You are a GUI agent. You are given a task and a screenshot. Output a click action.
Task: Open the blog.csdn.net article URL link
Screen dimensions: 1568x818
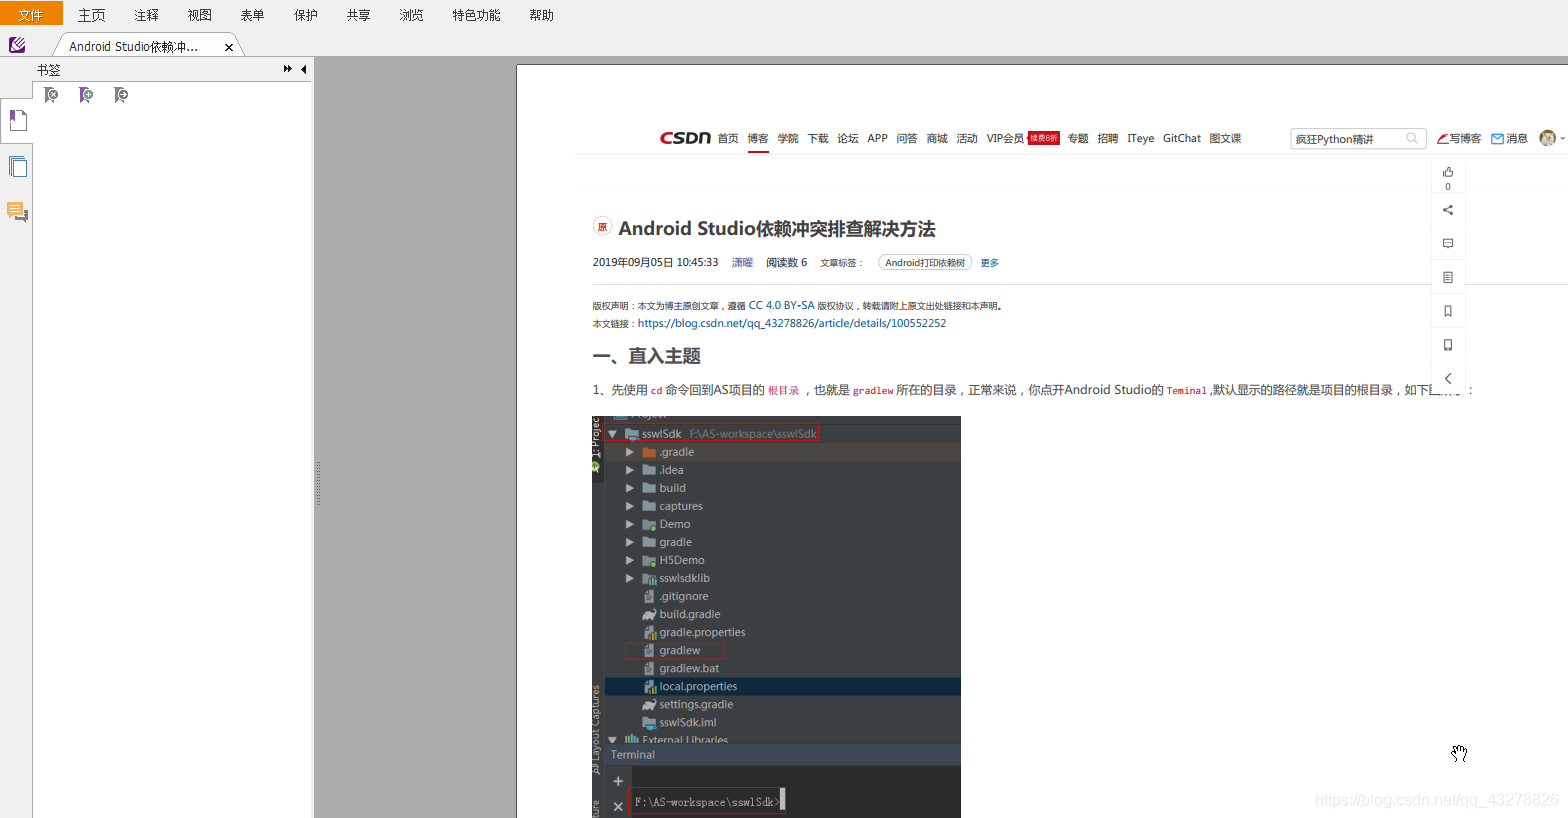792,323
